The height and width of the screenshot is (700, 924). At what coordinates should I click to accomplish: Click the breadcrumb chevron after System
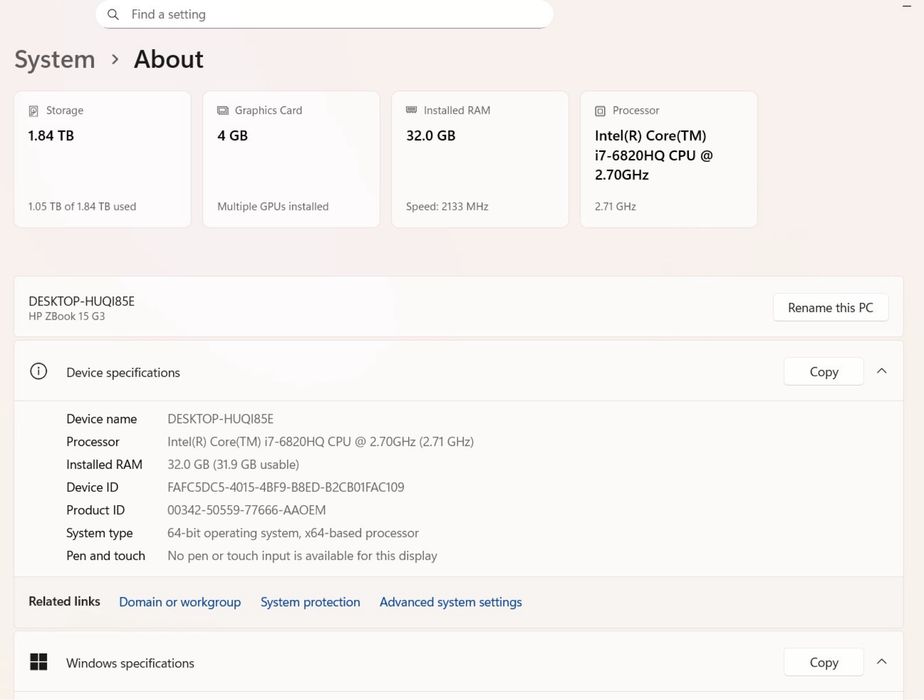[x=115, y=60]
